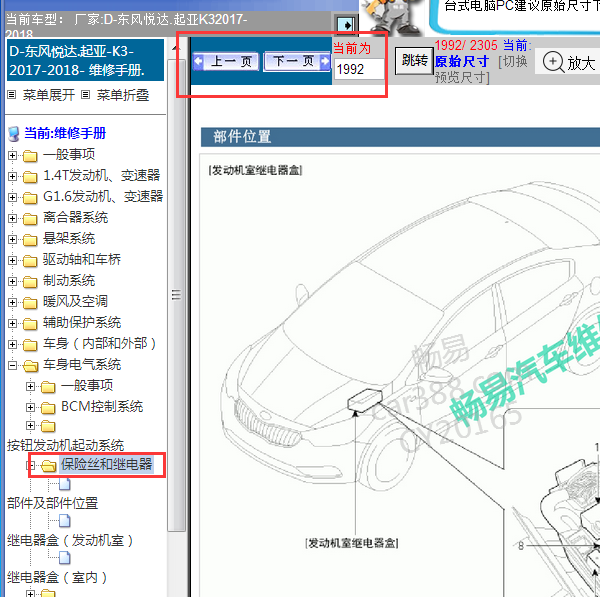Screen dimensions: 600x597
Task: Click the 跳转 jump button
Action: click(414, 60)
